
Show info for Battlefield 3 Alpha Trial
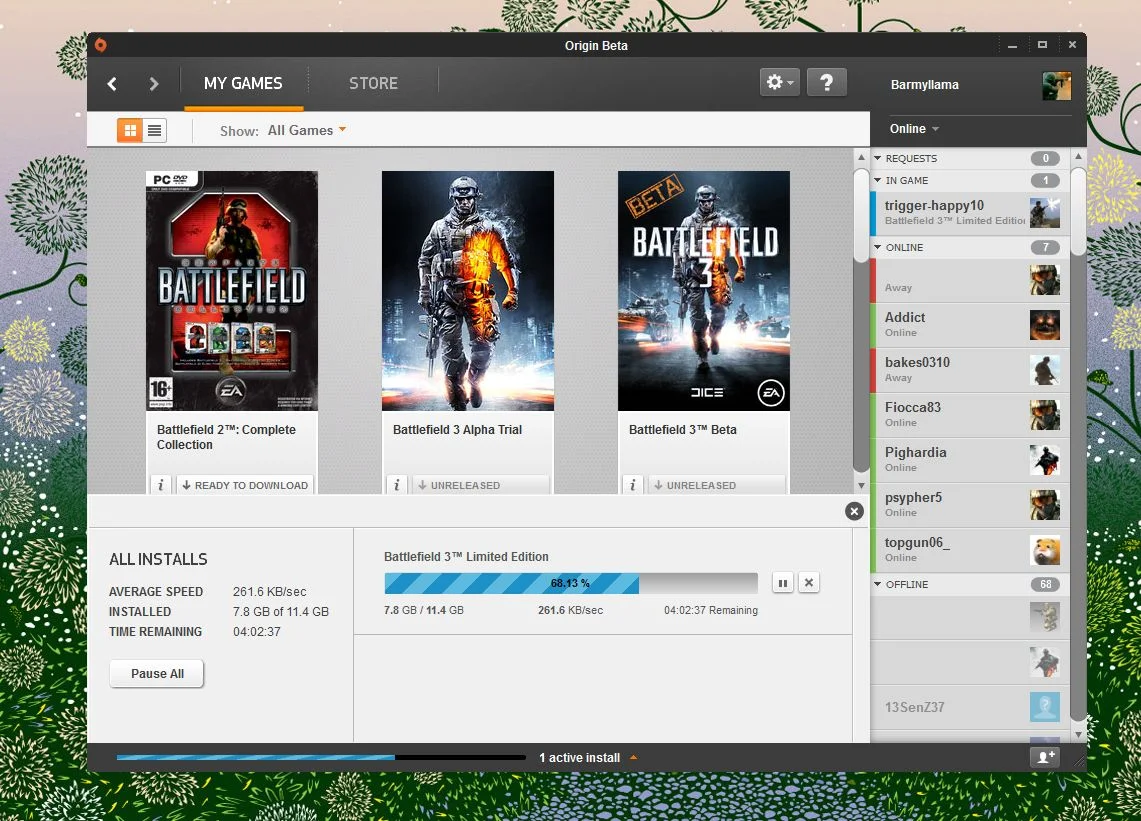397,485
